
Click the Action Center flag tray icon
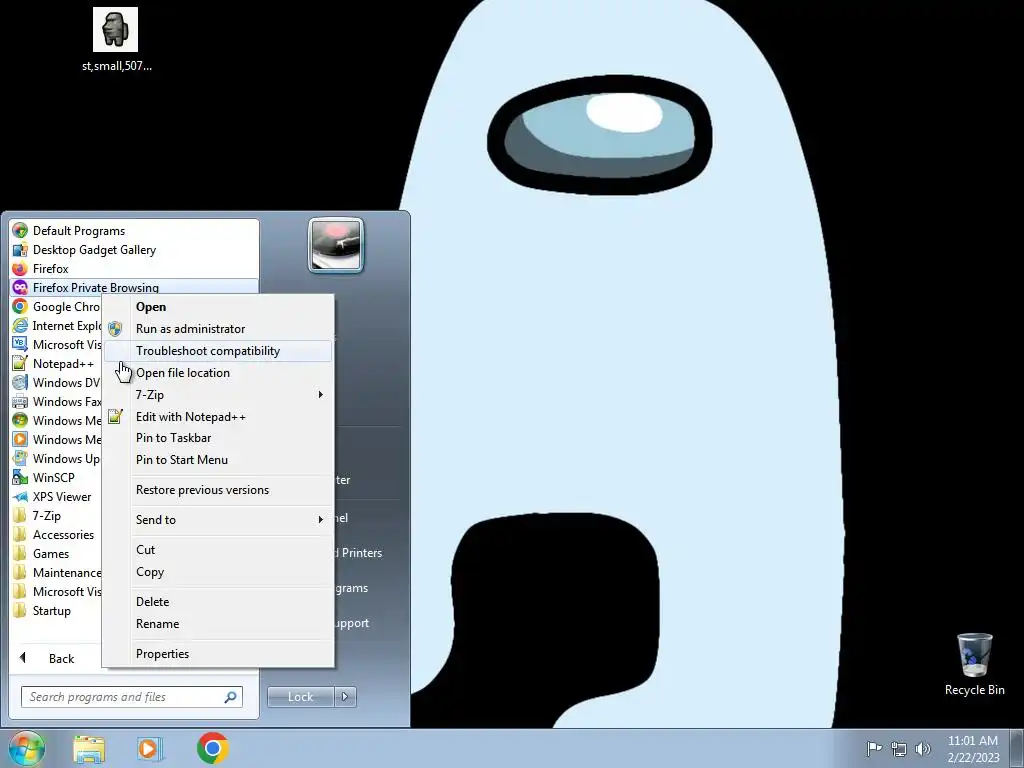coord(874,748)
